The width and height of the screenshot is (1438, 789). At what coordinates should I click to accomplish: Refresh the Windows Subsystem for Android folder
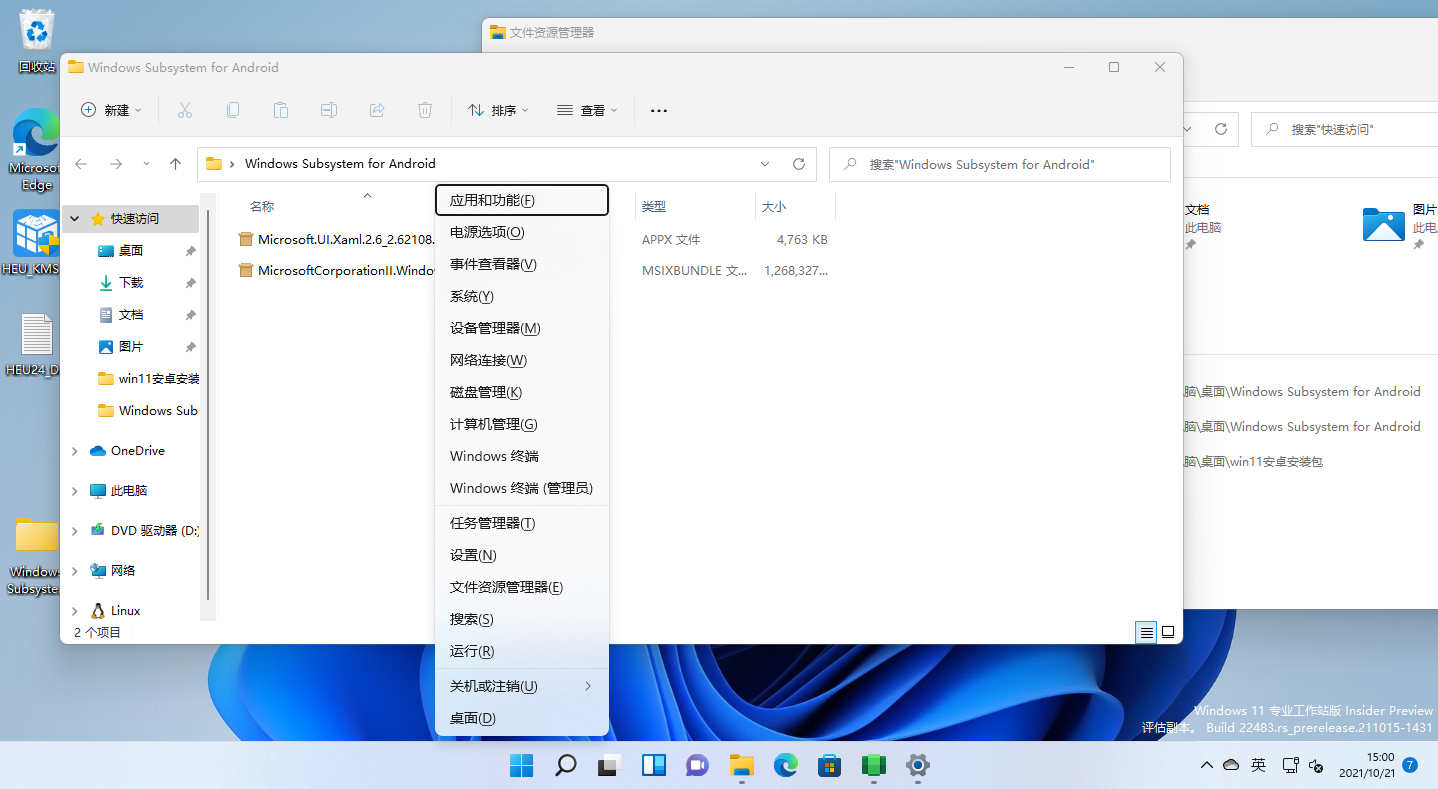tap(799, 164)
